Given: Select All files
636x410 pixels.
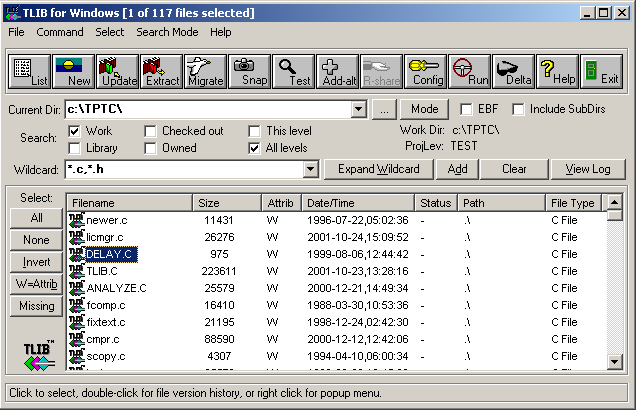Looking at the screenshot, I should point(37,218).
